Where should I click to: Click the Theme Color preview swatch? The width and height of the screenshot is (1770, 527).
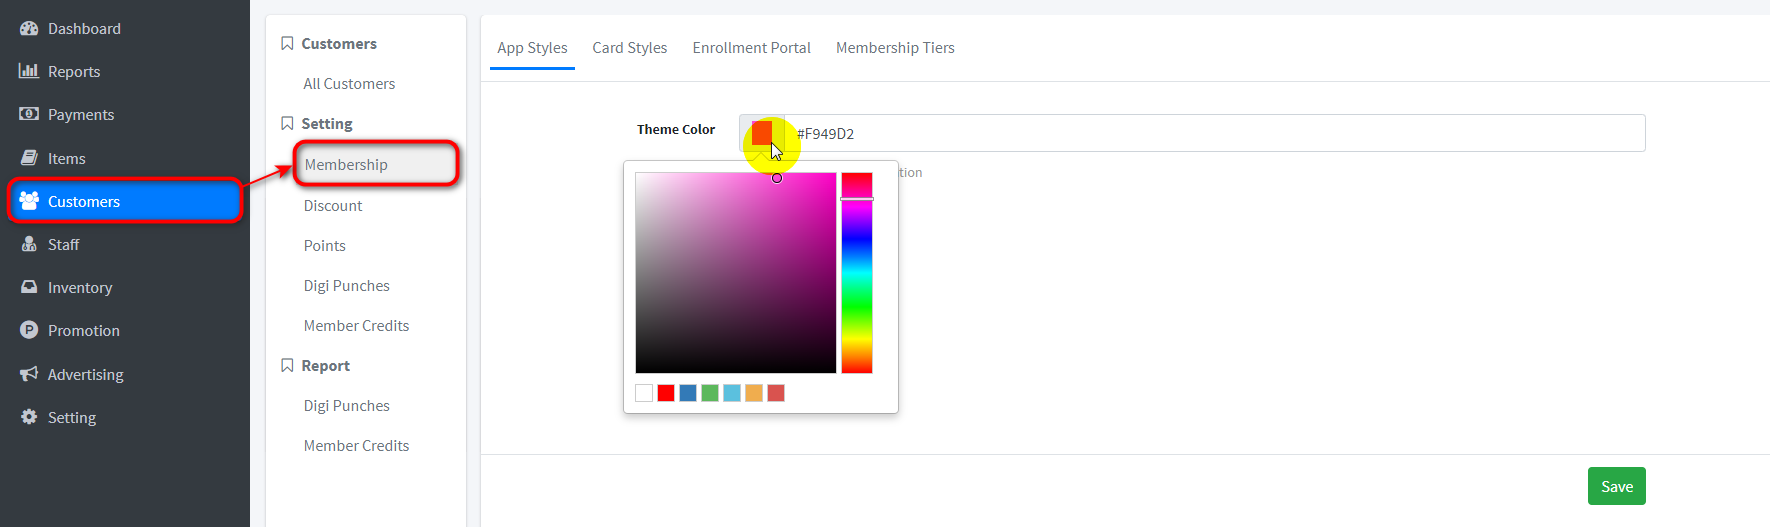[762, 133]
